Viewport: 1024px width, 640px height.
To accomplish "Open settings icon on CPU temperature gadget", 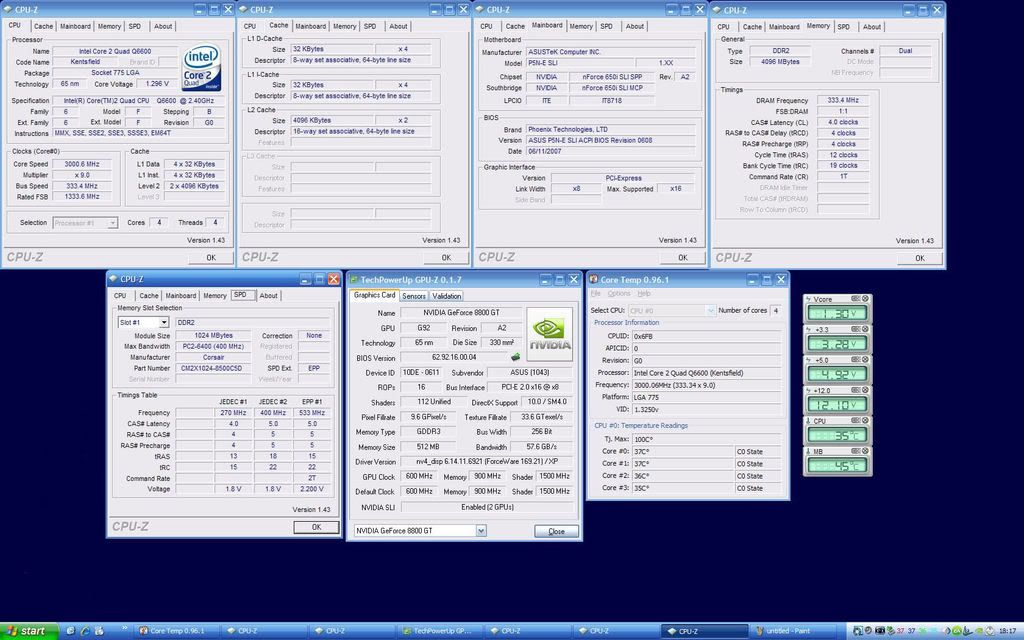I will pos(856,421).
